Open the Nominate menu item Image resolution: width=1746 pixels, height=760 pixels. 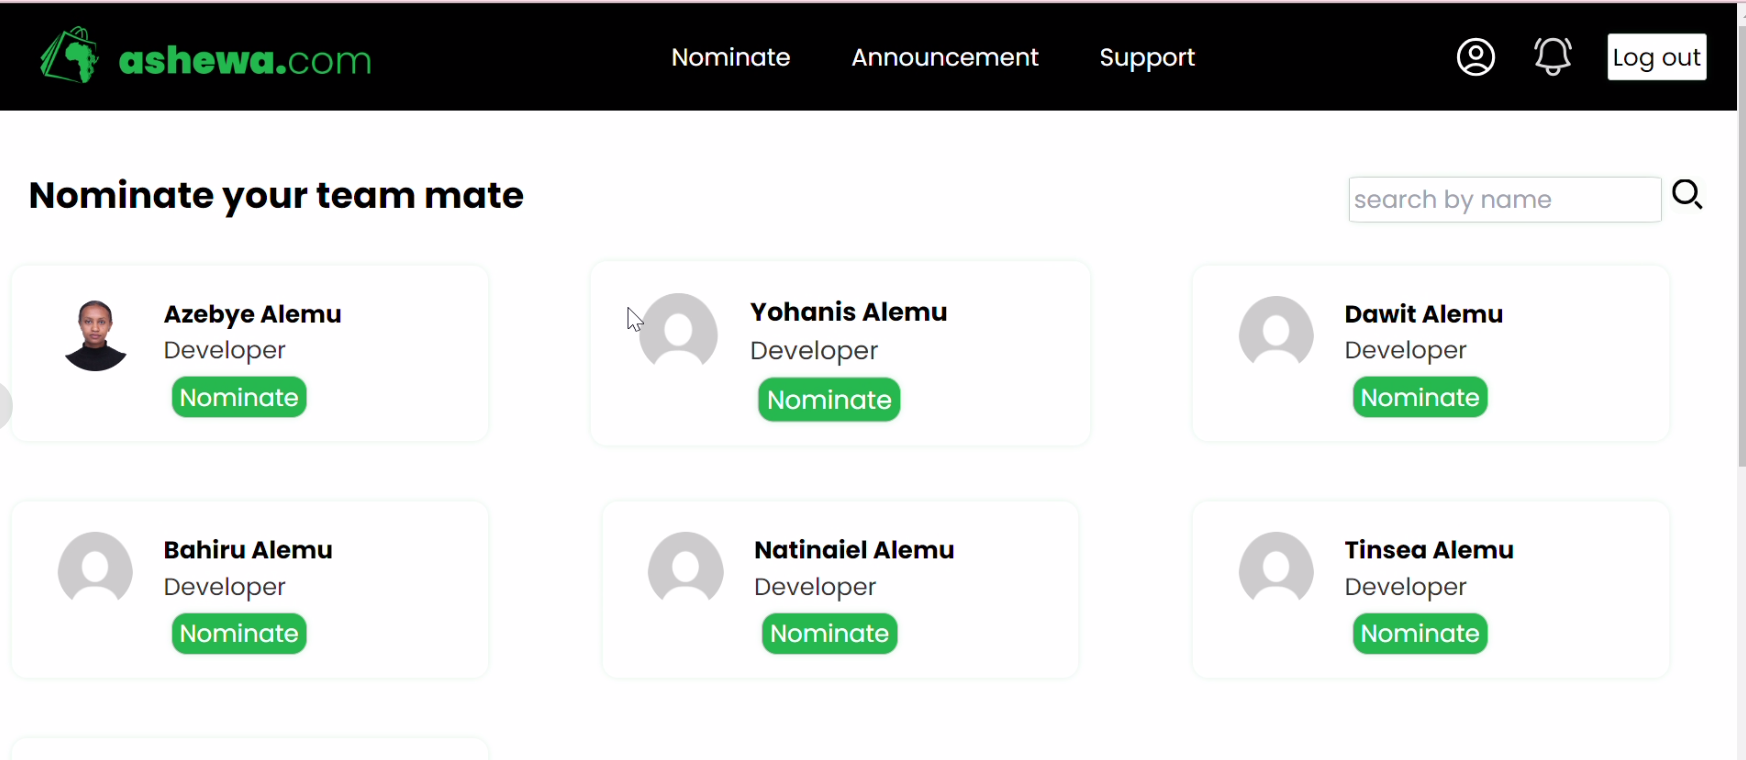pos(731,57)
